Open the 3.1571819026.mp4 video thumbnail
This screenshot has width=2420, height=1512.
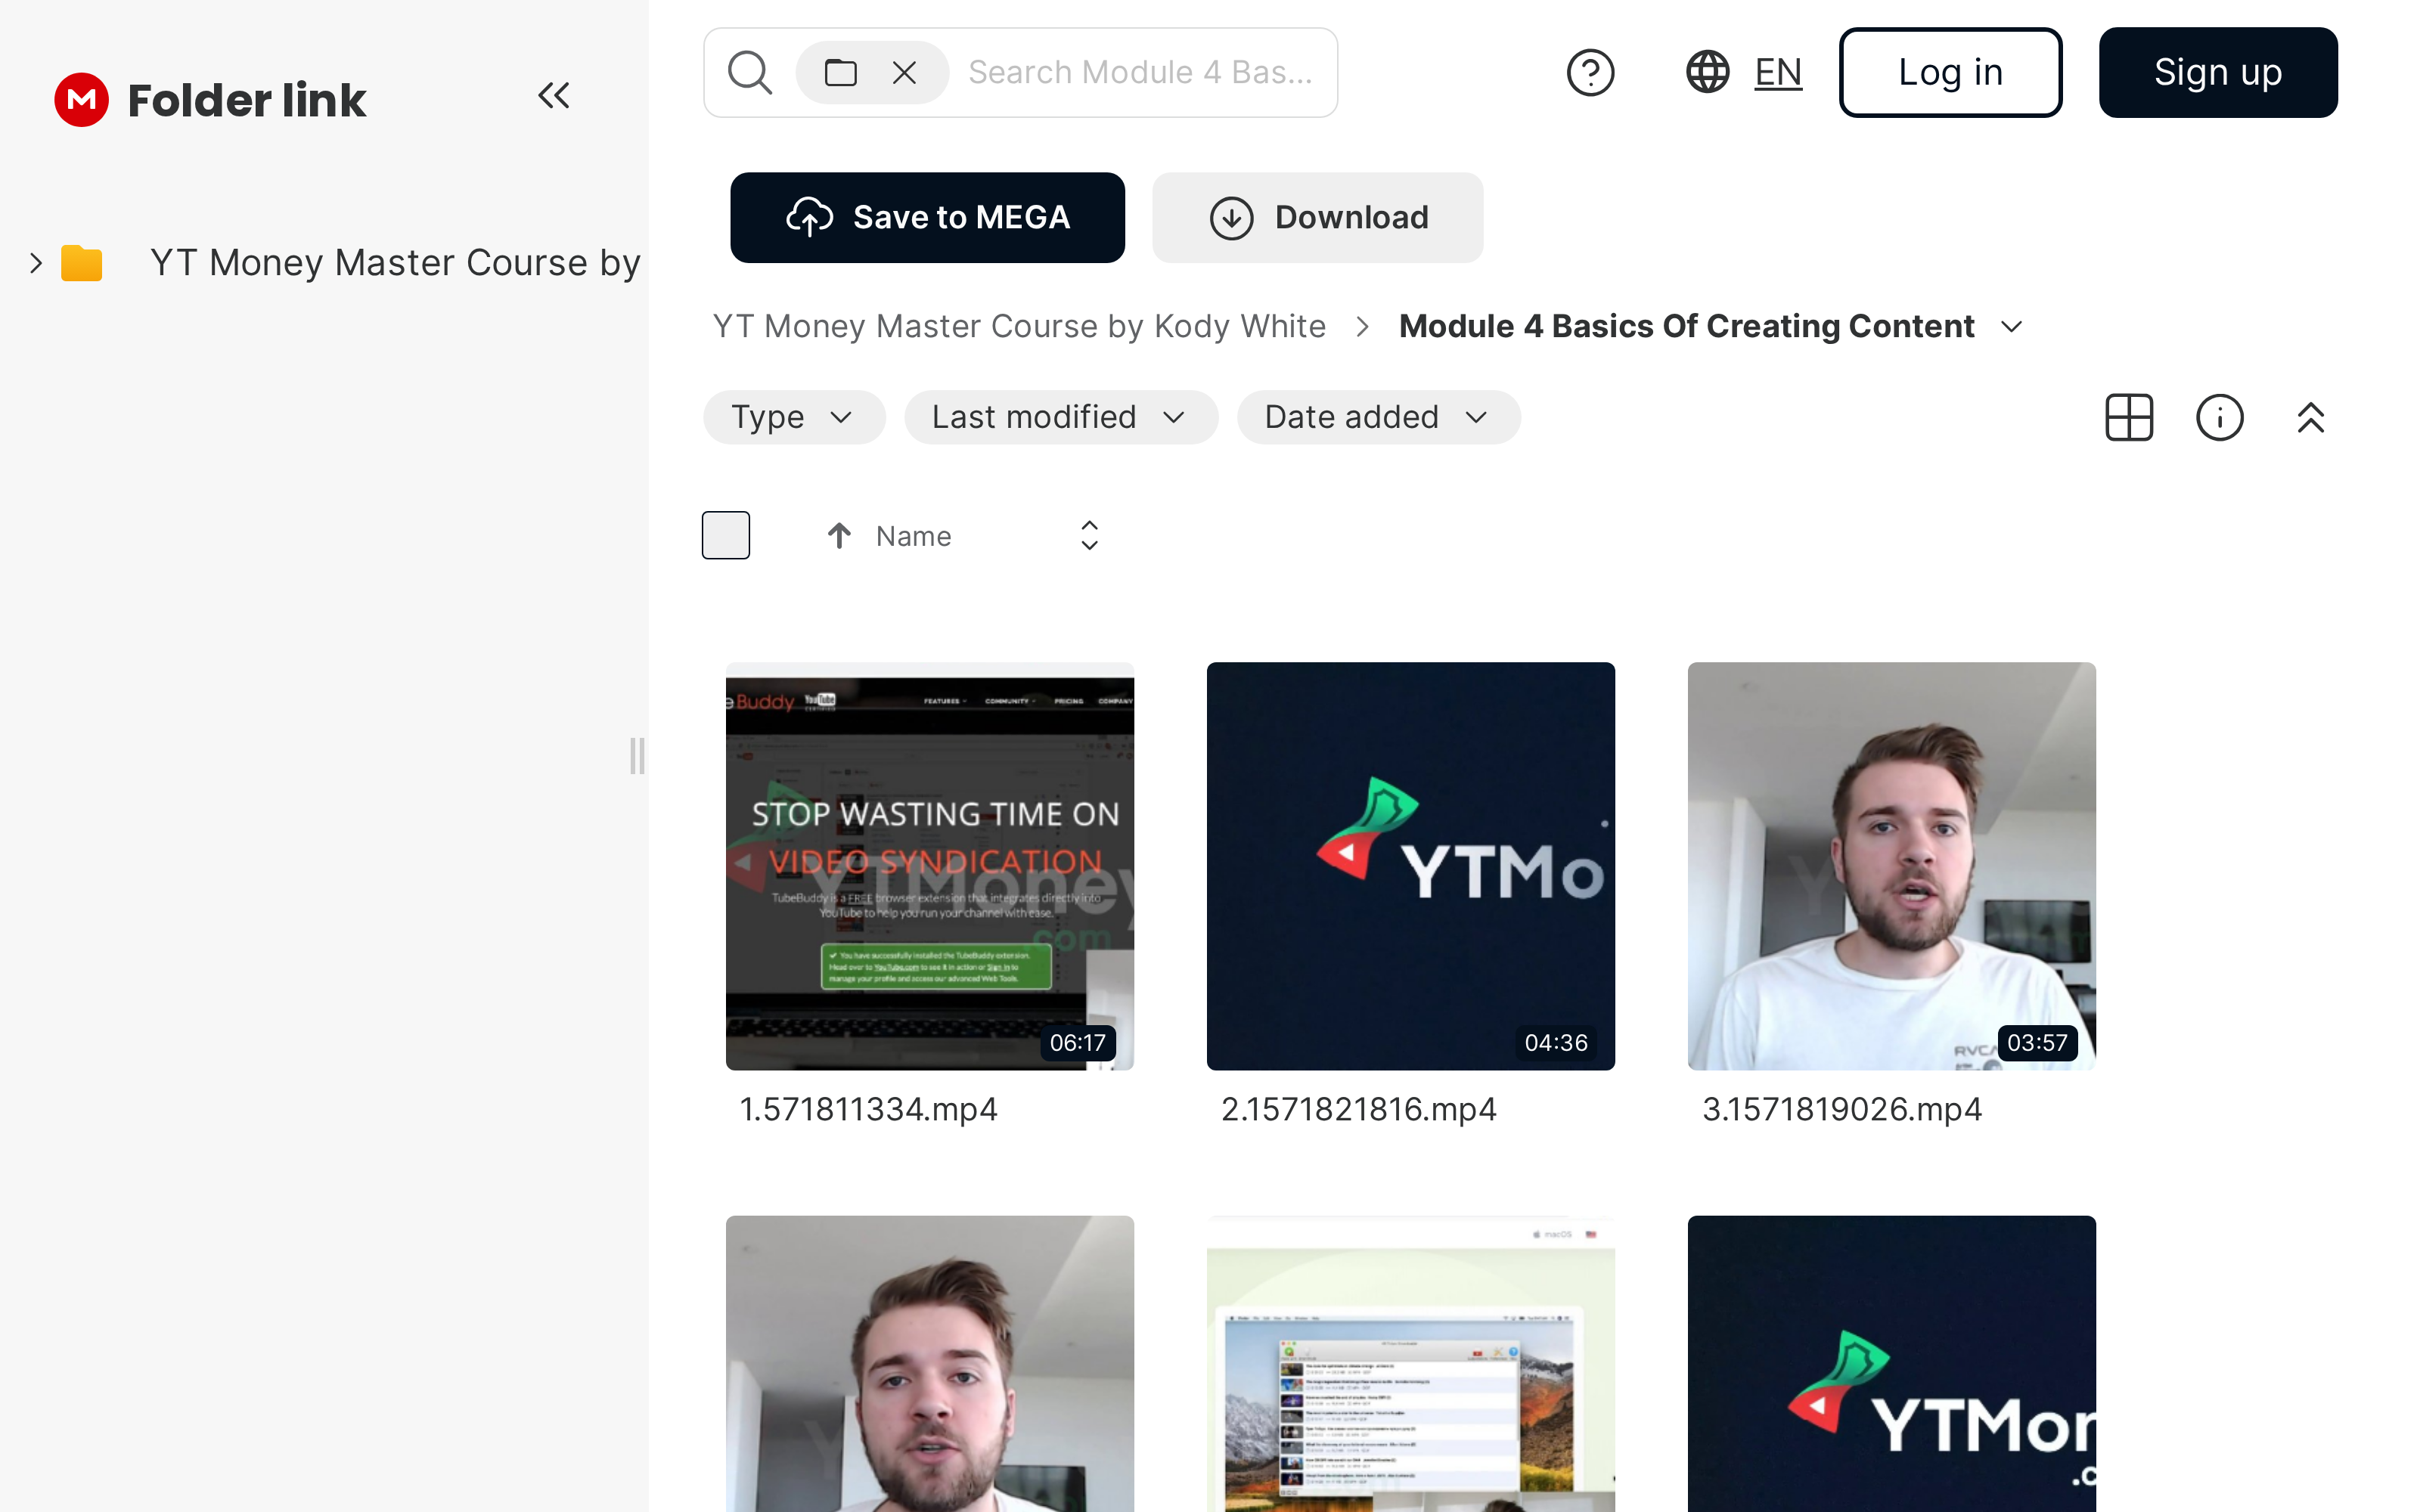pos(1890,865)
